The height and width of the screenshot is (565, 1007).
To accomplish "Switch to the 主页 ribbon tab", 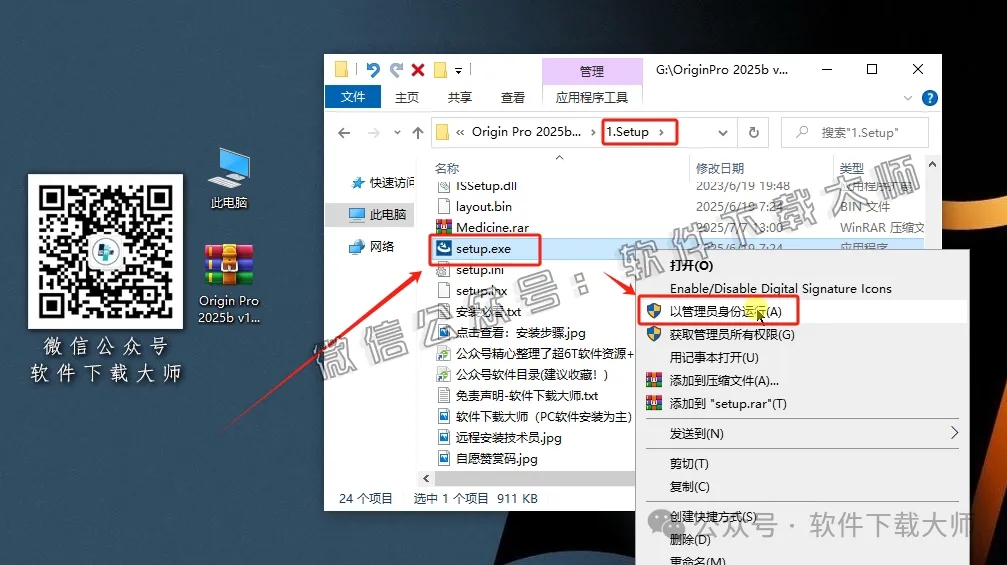I will click(x=407, y=97).
